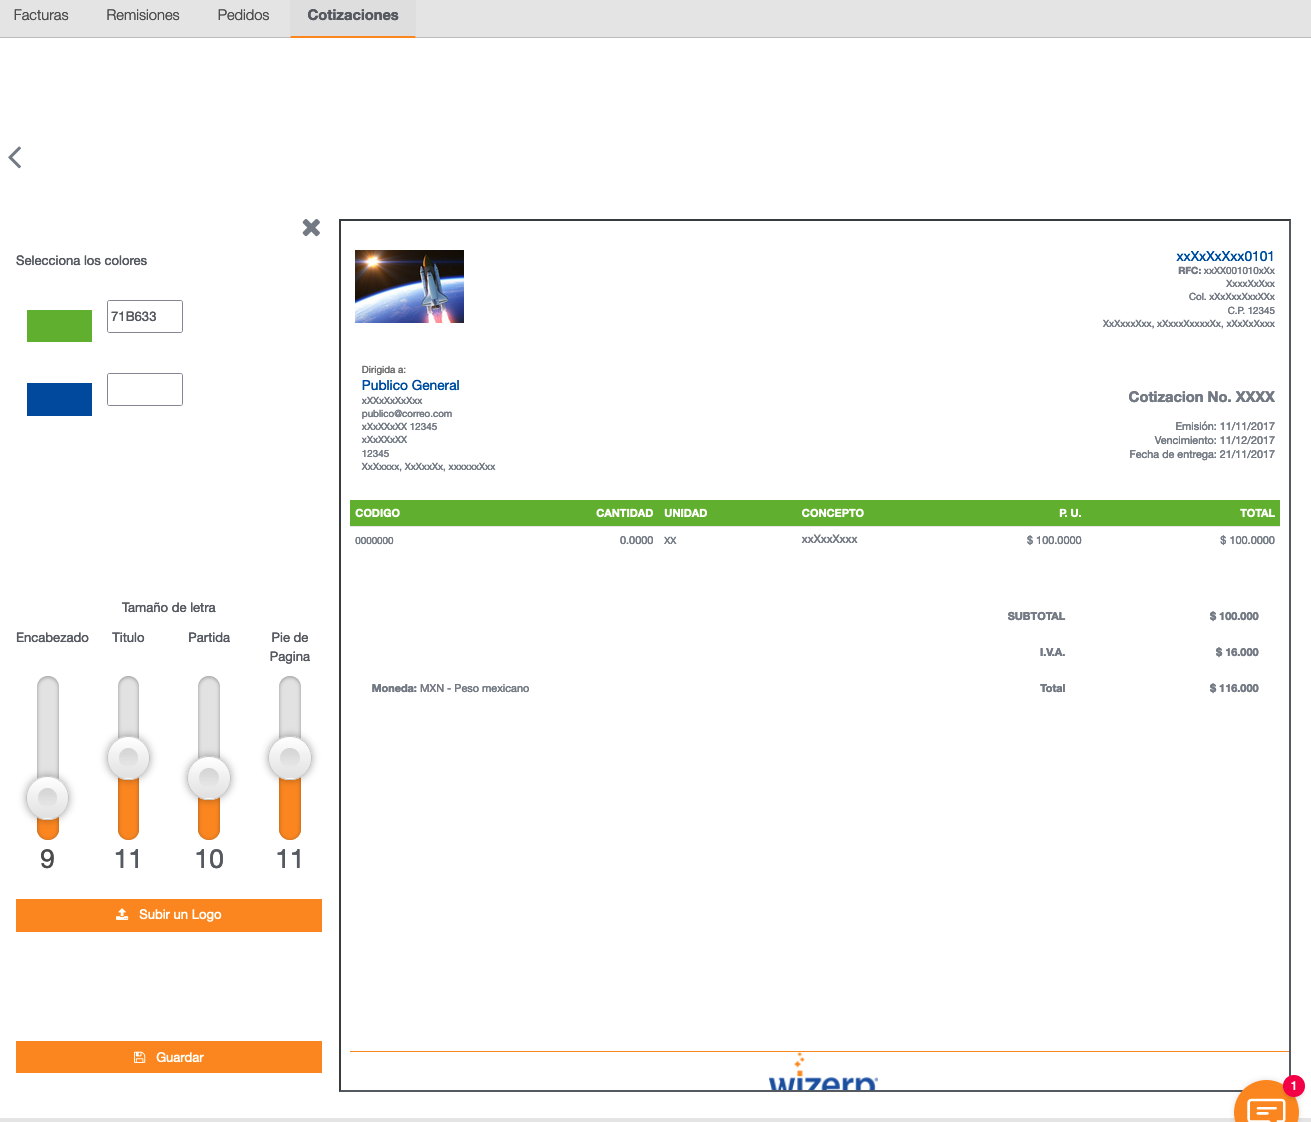
Task: Click the subtotal amount $ 100.000
Action: (x=1234, y=616)
